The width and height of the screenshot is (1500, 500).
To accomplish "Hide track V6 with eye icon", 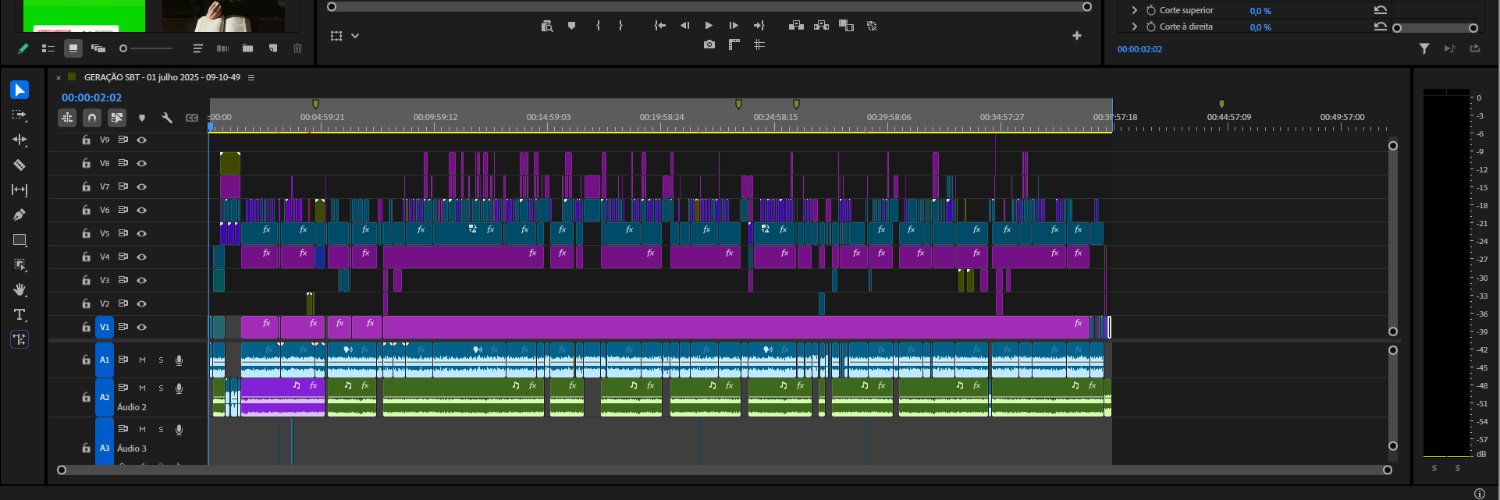I will click(142, 210).
